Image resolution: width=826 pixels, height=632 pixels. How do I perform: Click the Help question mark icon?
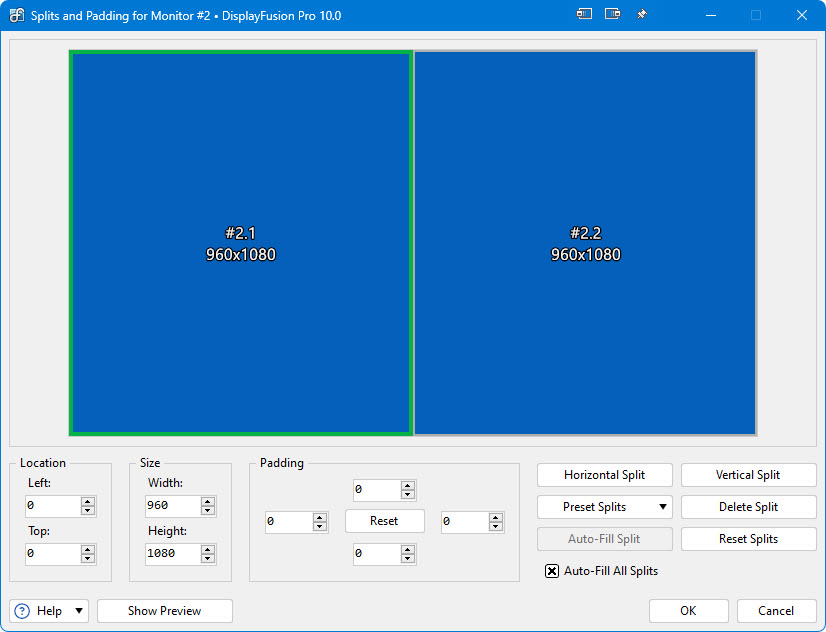(22, 611)
